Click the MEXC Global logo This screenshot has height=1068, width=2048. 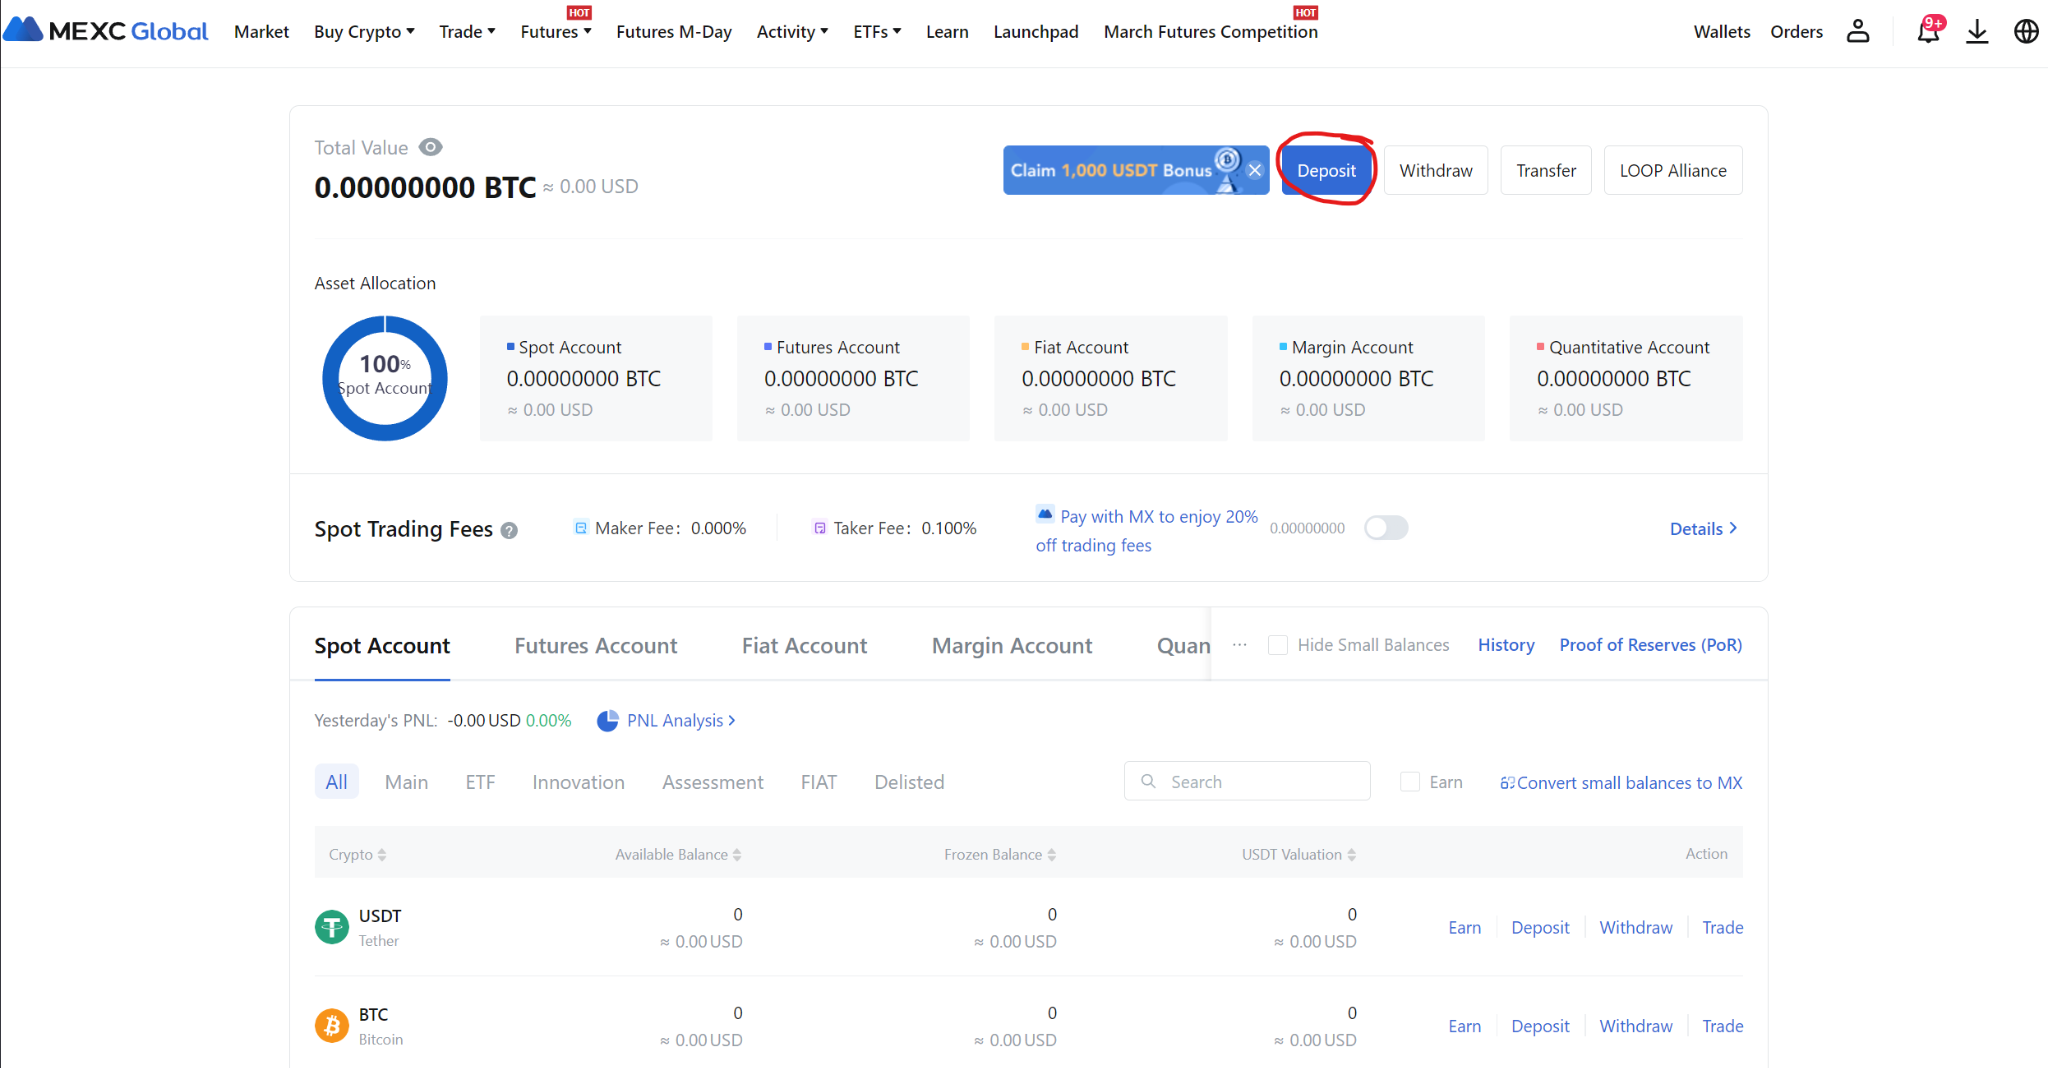[106, 30]
